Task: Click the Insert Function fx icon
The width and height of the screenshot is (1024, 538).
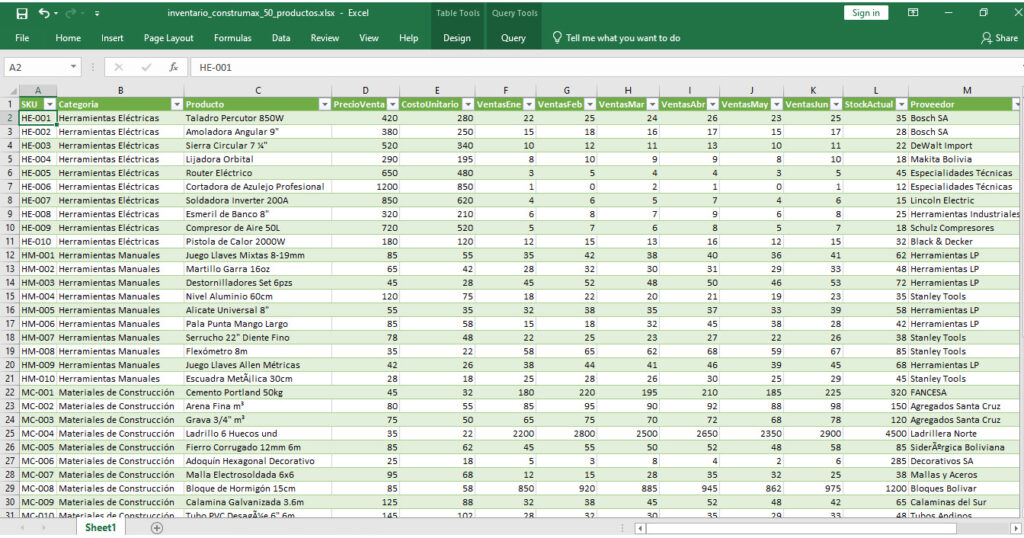Action: pyautogui.click(x=173, y=67)
